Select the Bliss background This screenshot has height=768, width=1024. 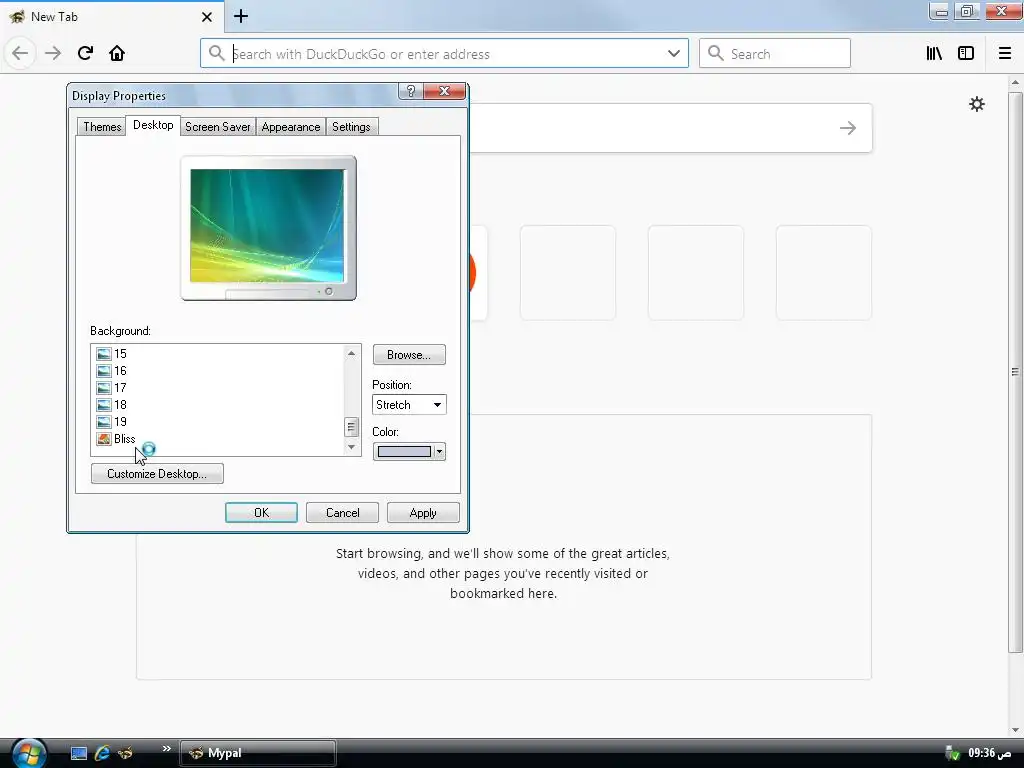click(x=116, y=439)
